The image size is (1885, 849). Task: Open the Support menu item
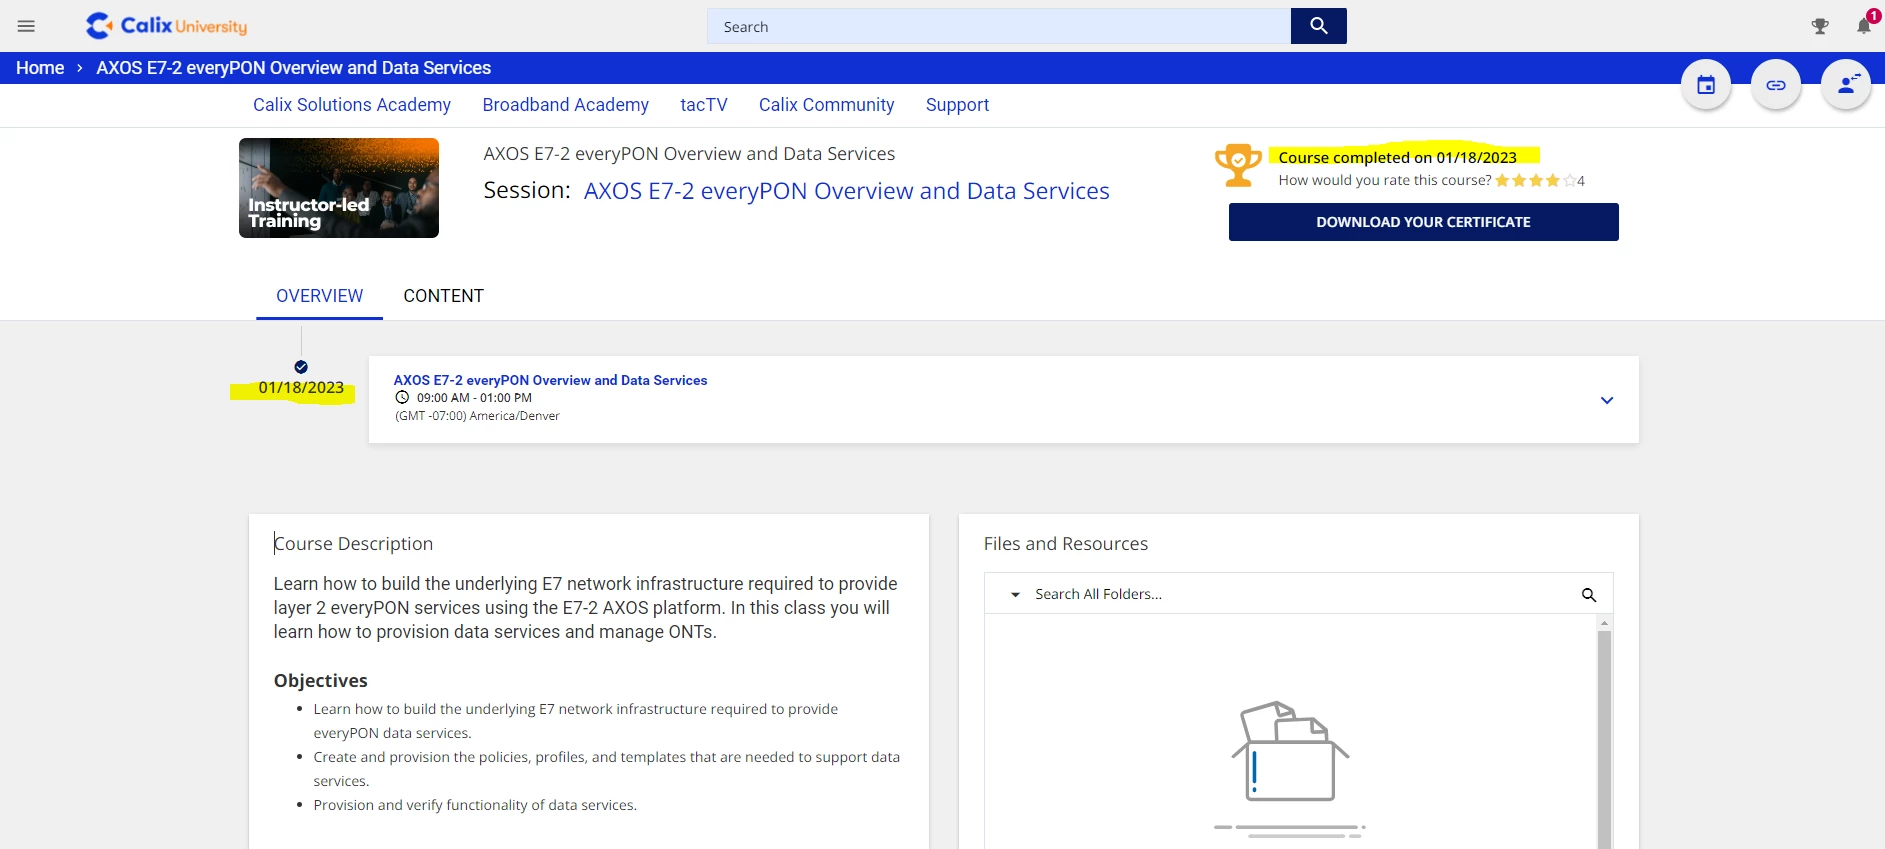(x=957, y=105)
